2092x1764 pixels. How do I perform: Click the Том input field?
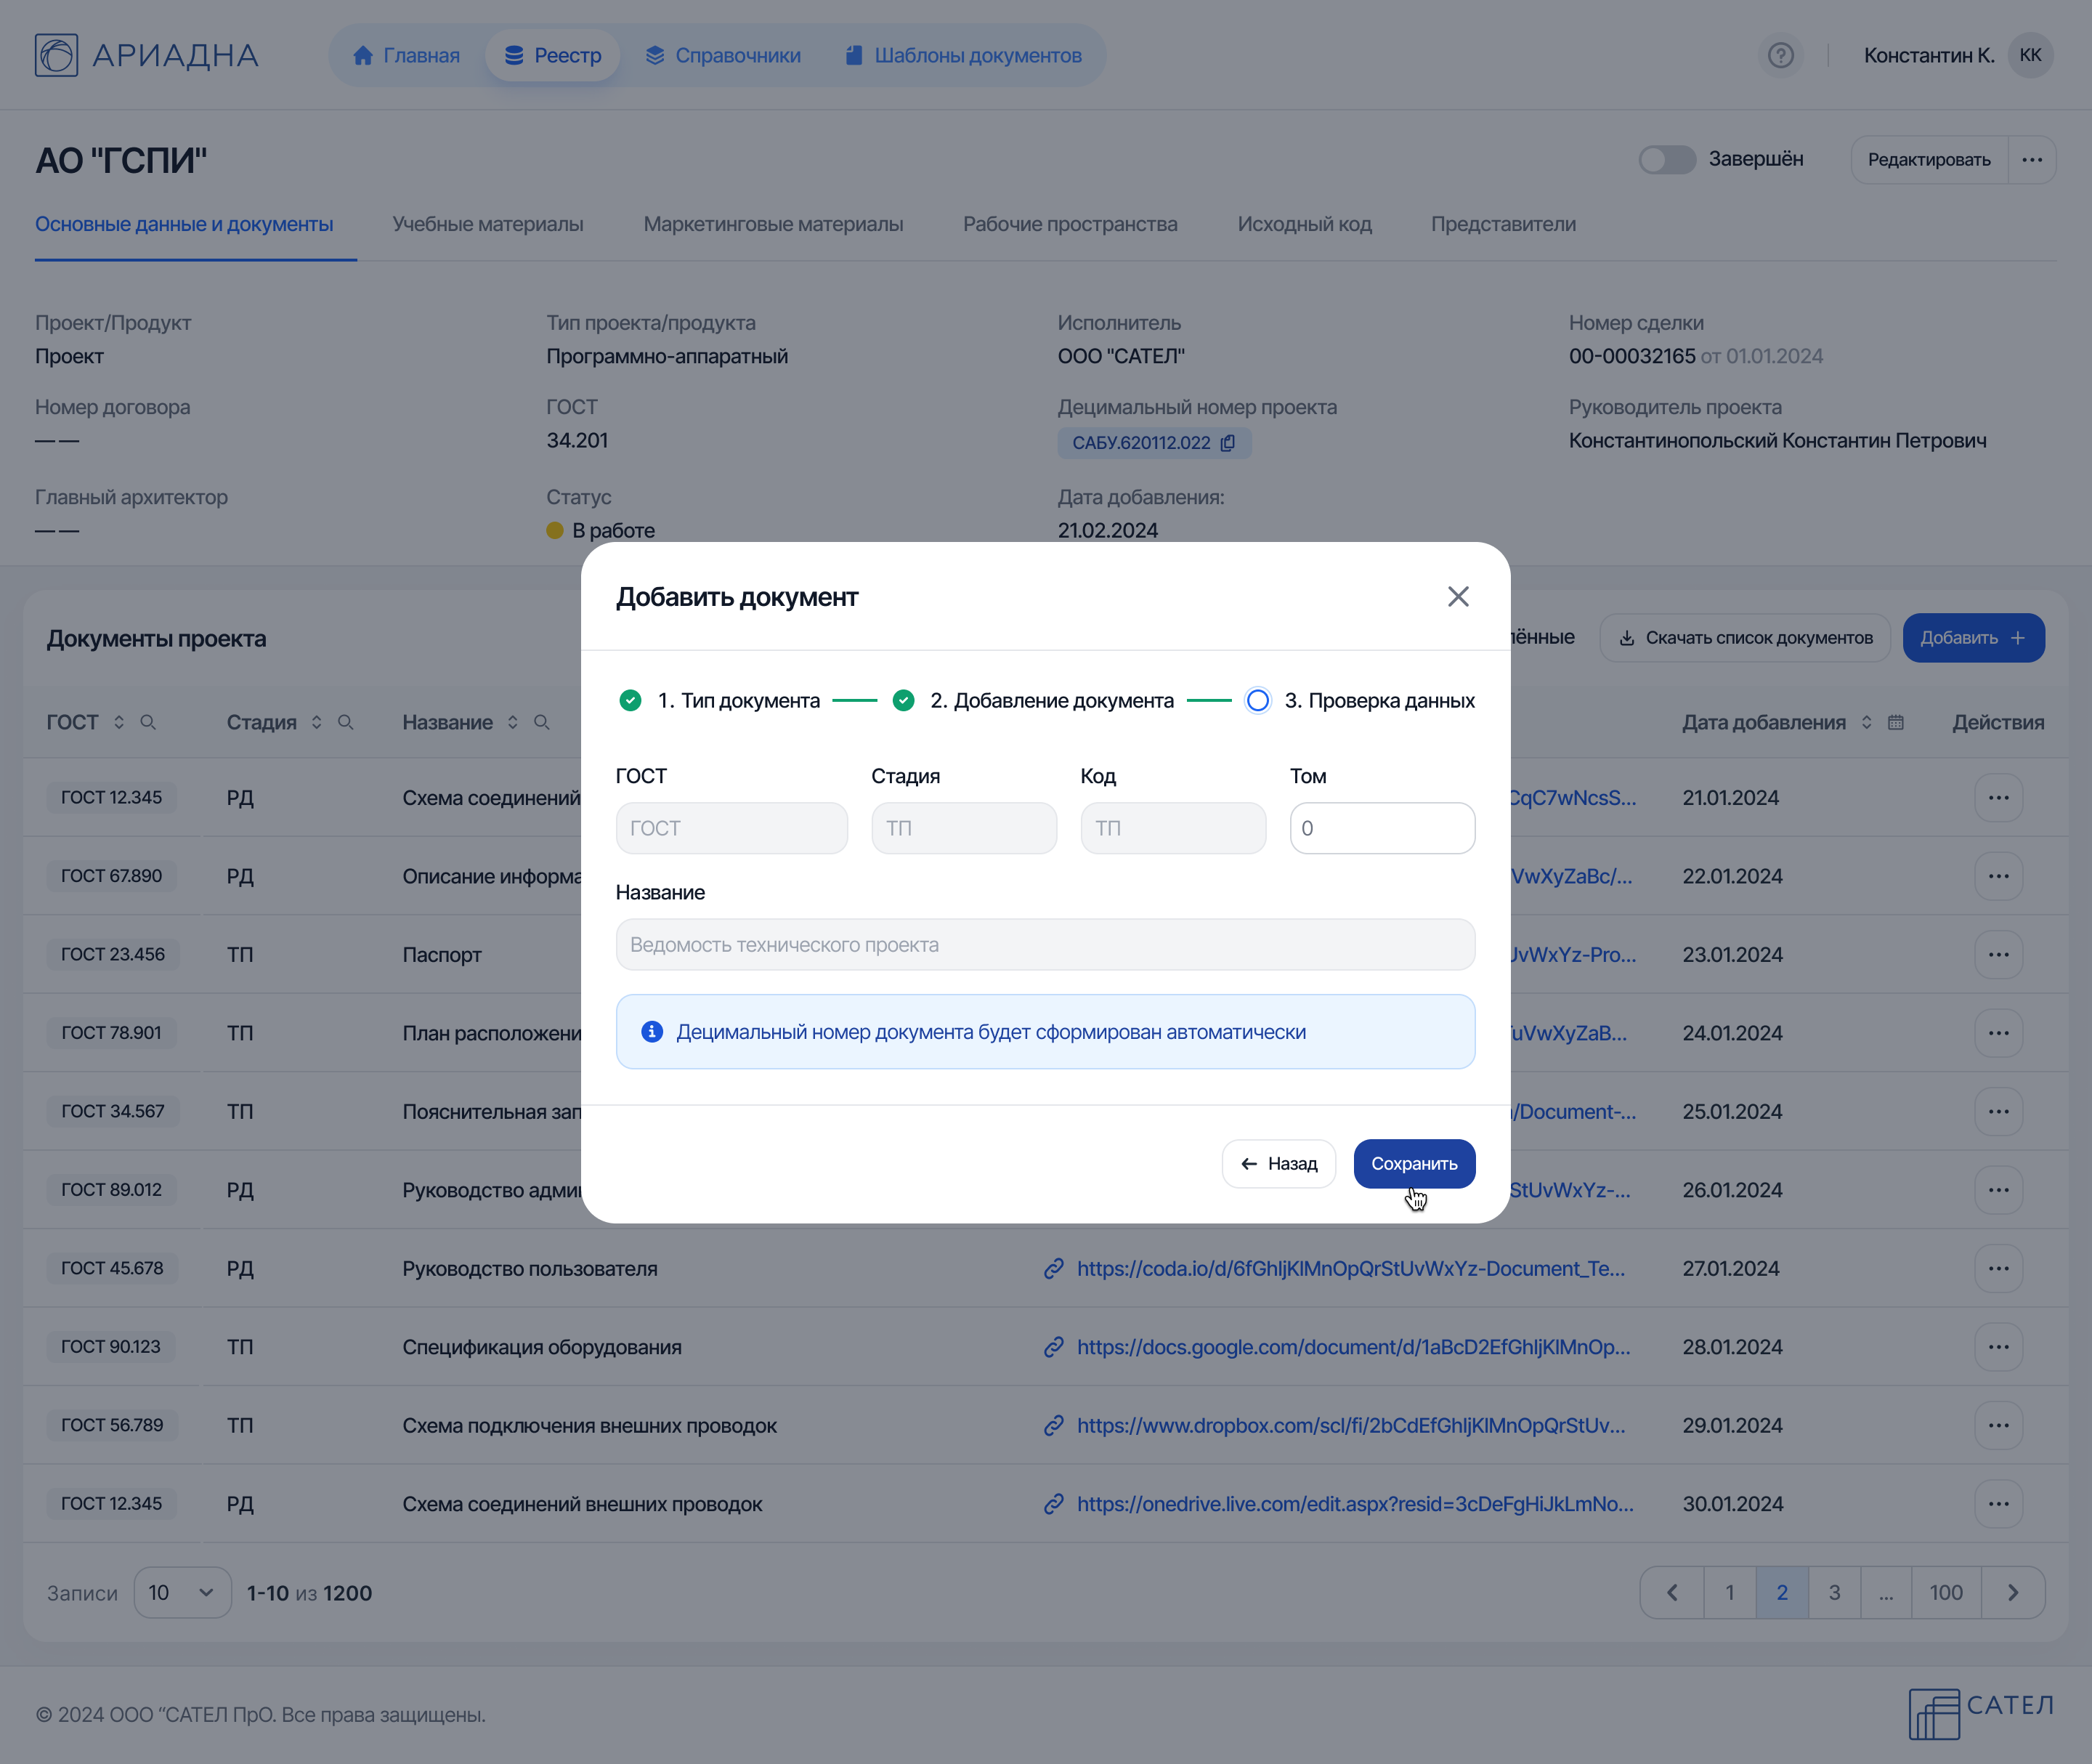coord(1382,828)
